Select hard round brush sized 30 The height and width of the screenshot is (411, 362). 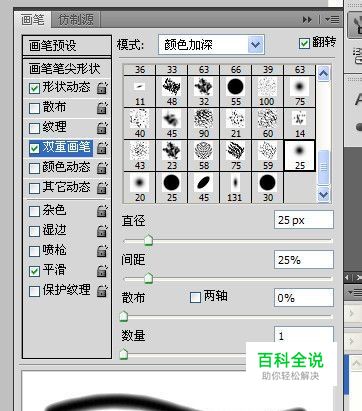[x=268, y=187]
